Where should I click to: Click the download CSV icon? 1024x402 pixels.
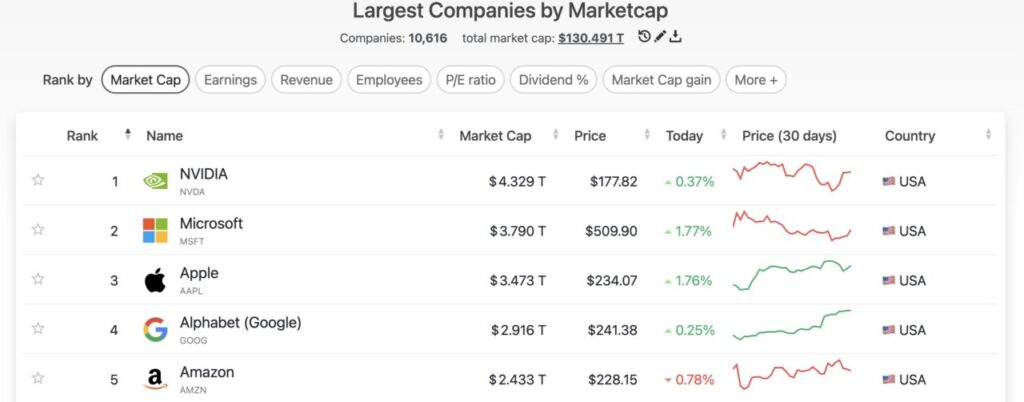pyautogui.click(x=676, y=37)
